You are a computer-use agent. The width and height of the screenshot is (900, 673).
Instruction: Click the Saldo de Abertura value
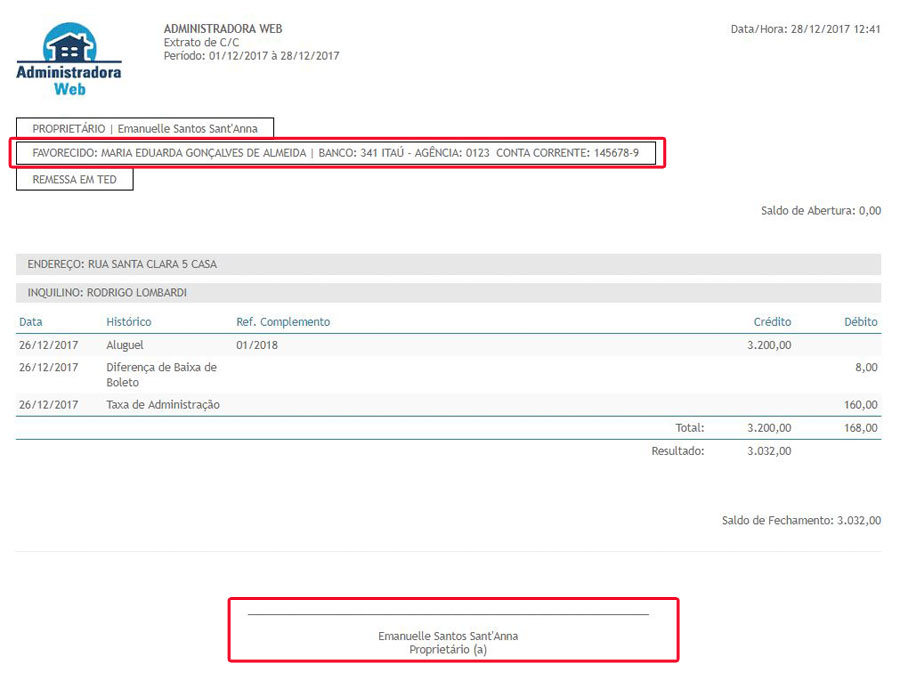pos(869,211)
